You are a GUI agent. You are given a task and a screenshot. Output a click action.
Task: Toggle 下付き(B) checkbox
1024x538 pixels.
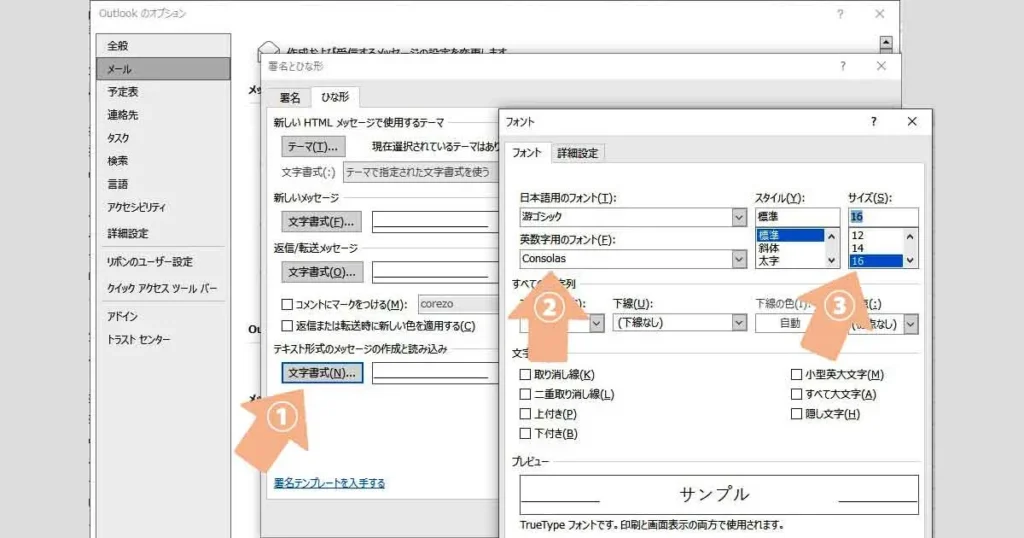[x=525, y=434]
